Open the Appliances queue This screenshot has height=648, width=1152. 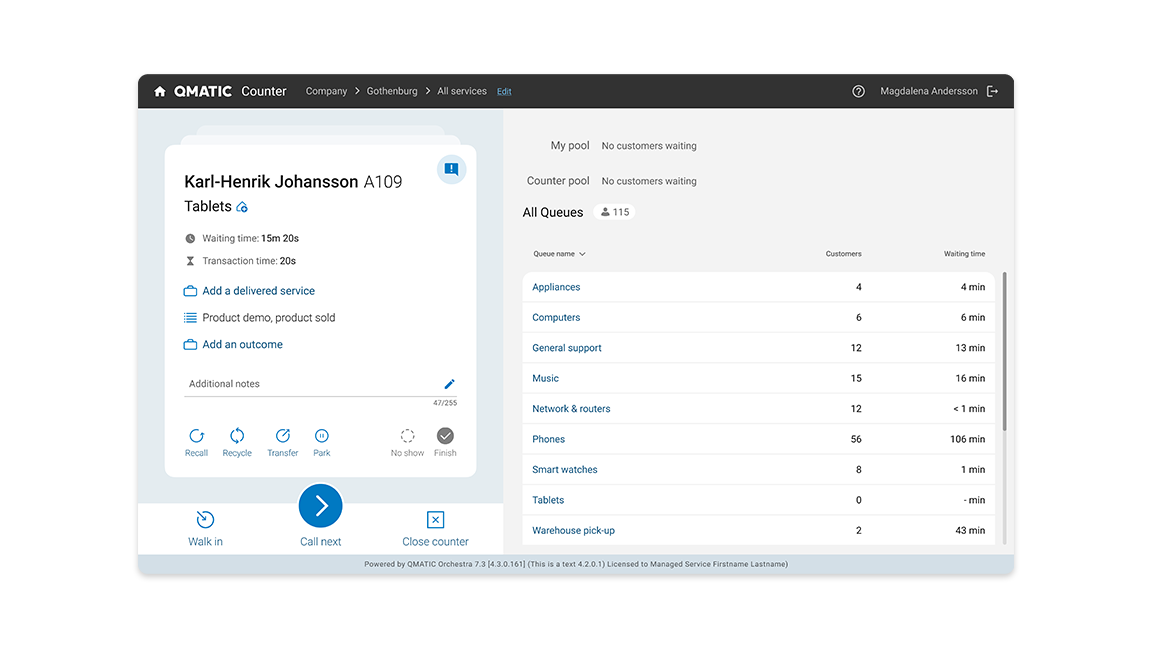click(556, 287)
